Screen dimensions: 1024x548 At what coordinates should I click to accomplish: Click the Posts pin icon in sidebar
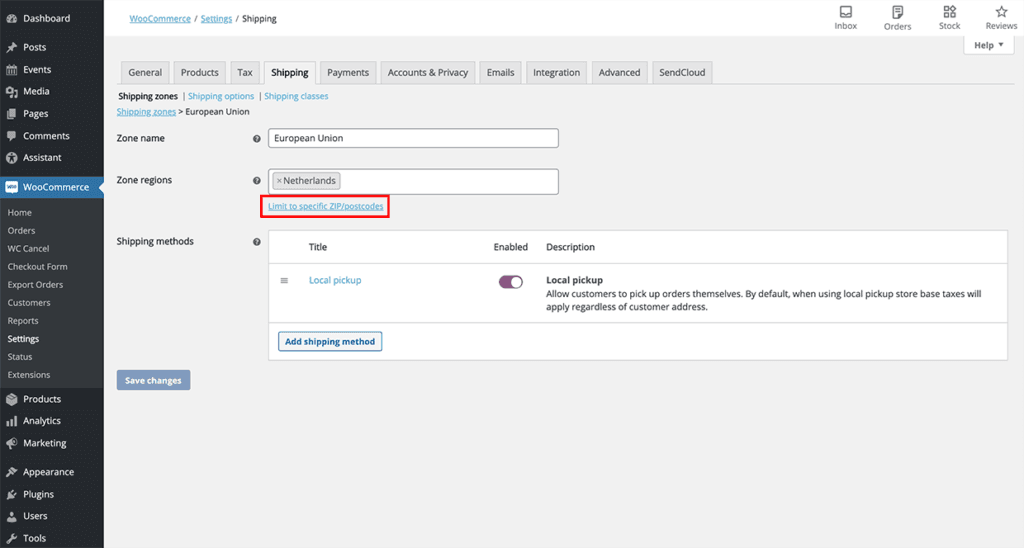click(12, 47)
